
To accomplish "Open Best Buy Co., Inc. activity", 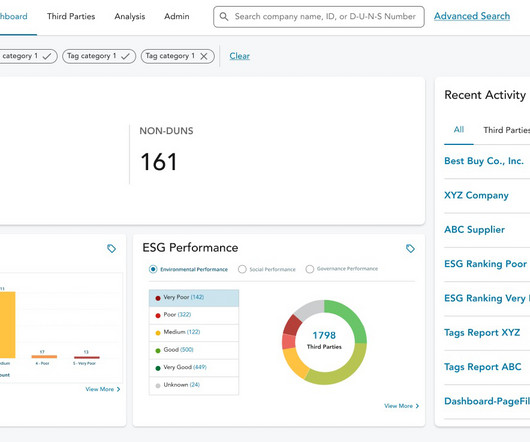I will 484,161.
